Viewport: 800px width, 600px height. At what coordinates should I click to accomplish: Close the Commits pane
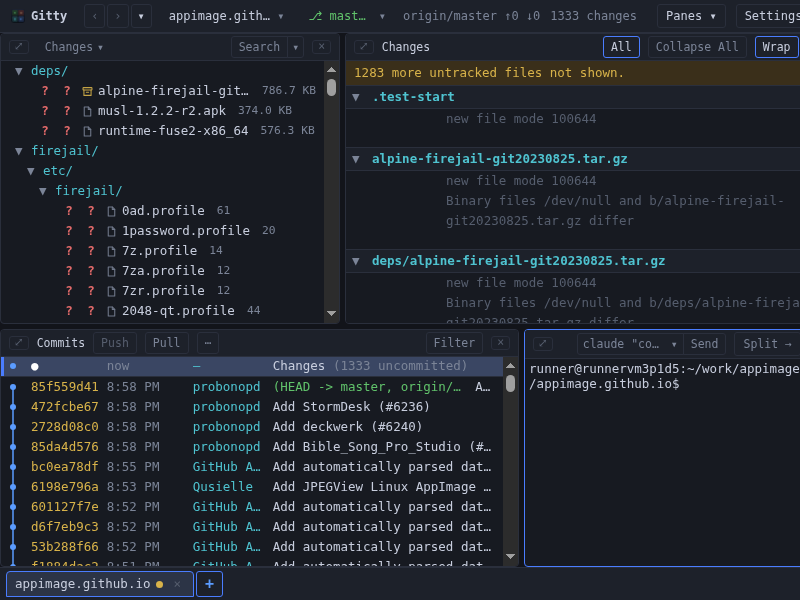click(x=501, y=343)
